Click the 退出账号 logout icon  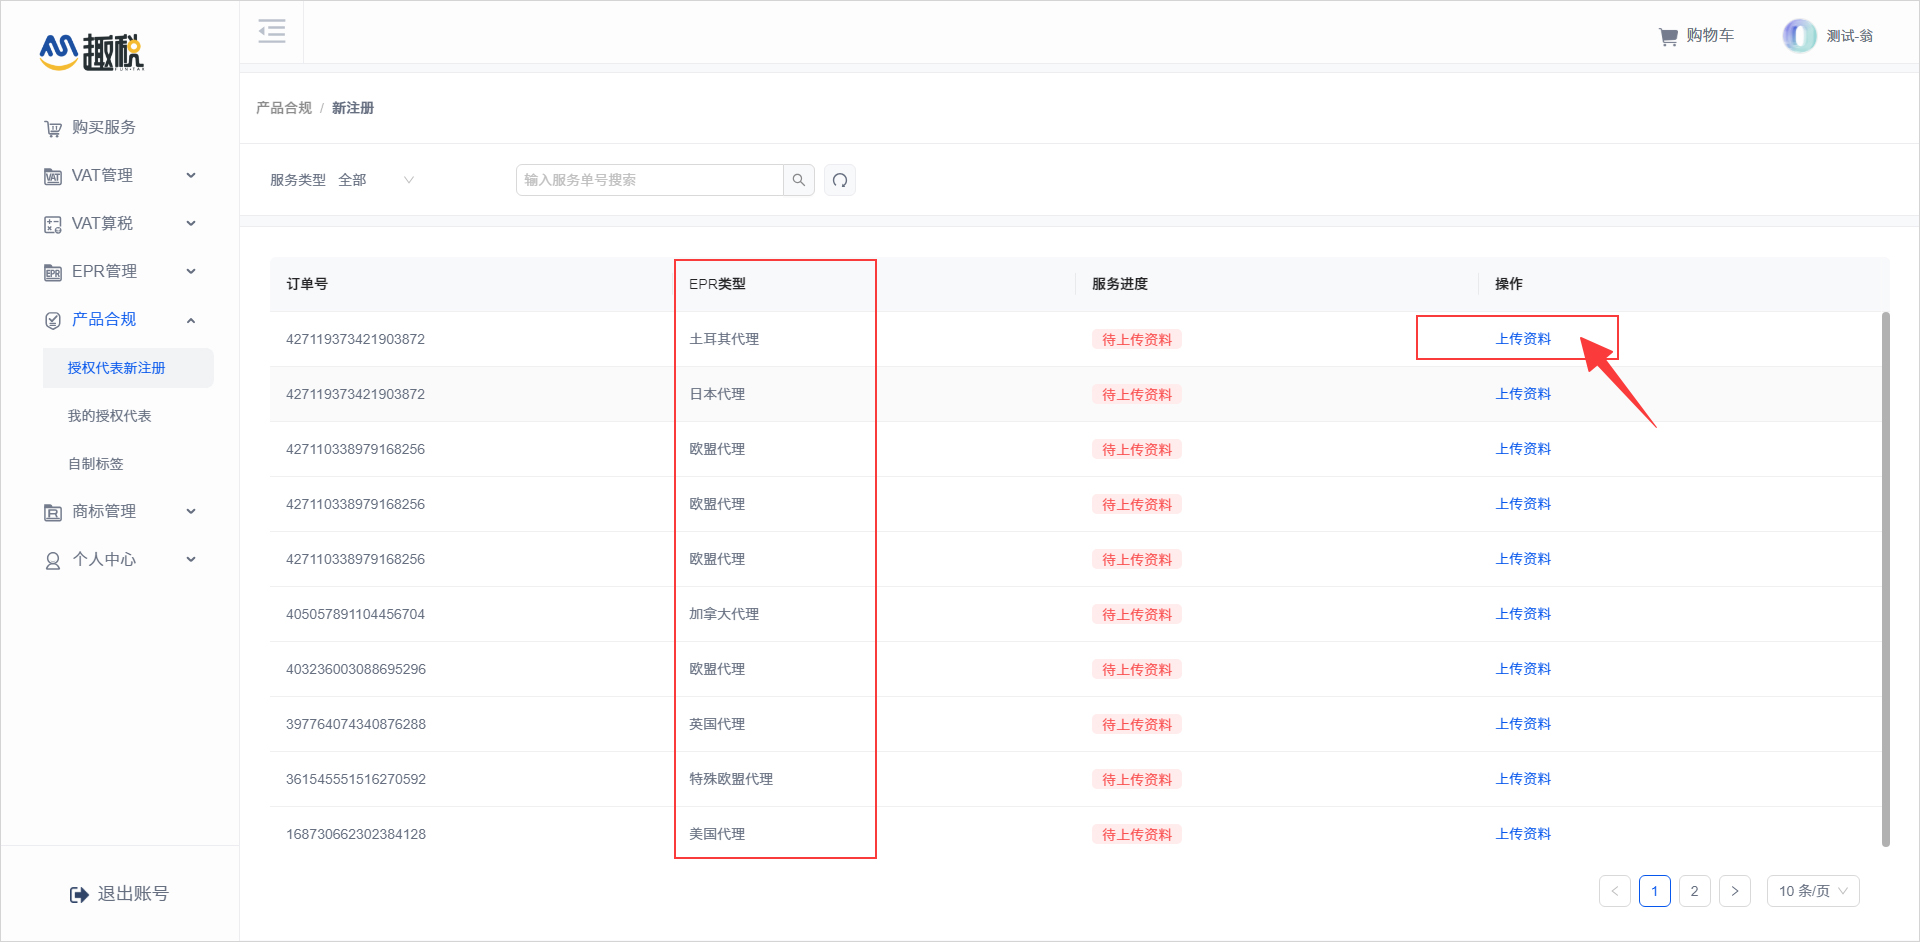click(x=79, y=894)
